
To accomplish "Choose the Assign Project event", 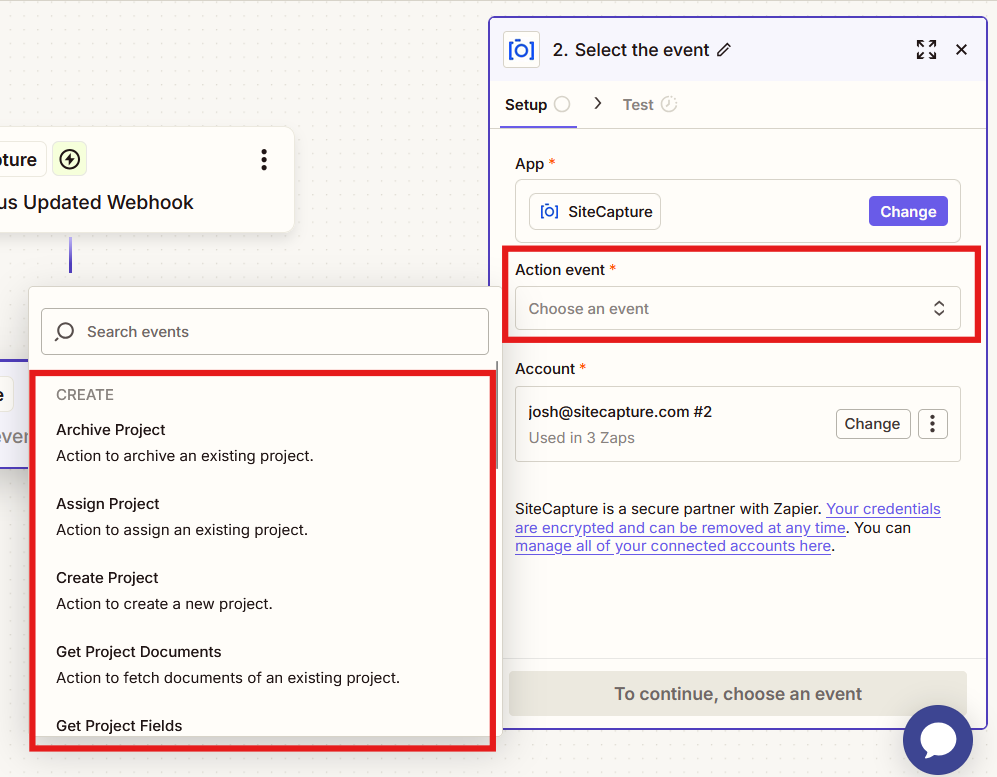I will [108, 504].
